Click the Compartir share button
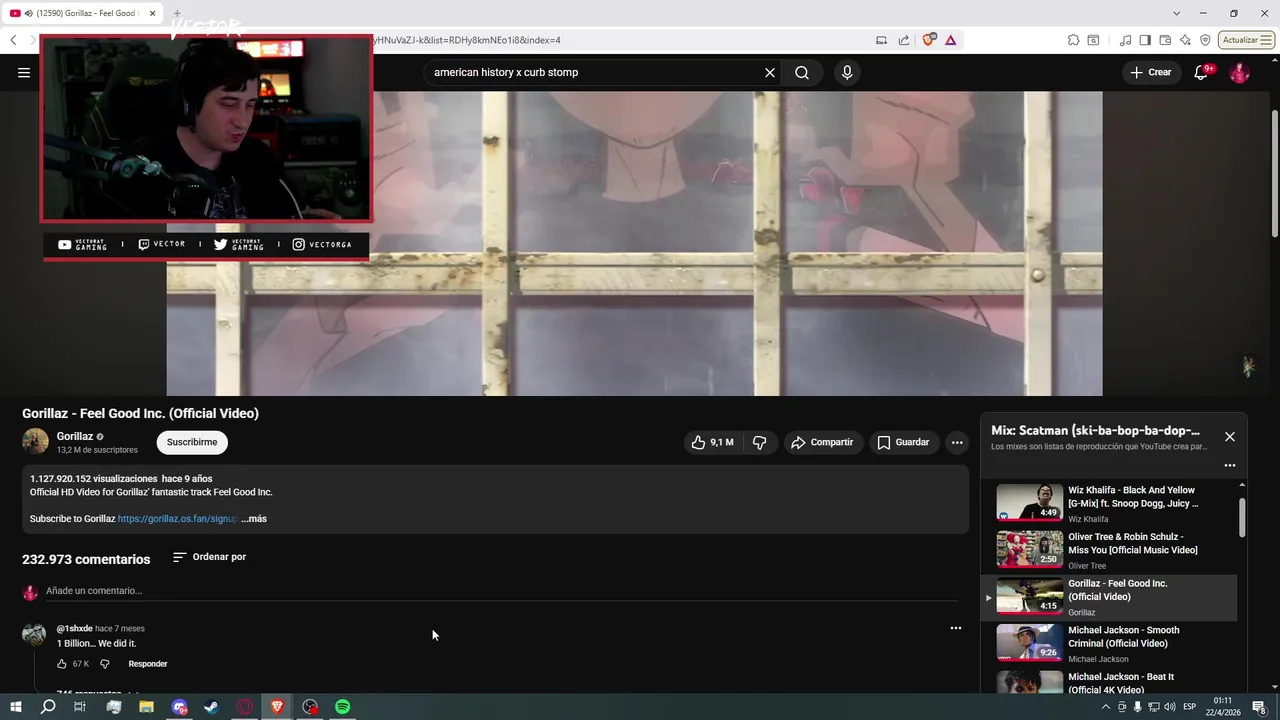Viewport: 1280px width, 720px height. point(822,442)
